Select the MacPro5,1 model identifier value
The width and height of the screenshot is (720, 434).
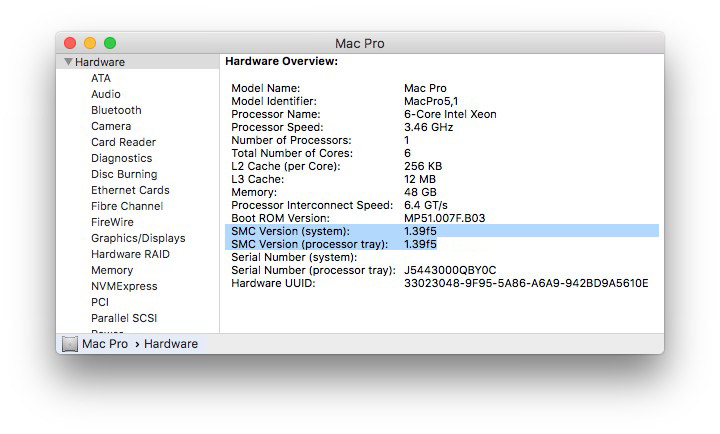431,101
